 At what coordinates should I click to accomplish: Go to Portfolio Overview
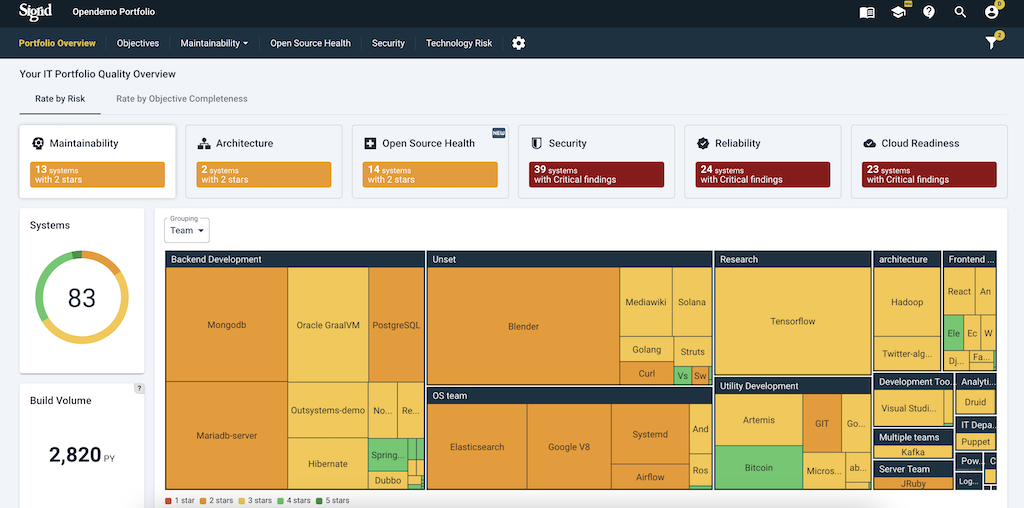coord(57,43)
